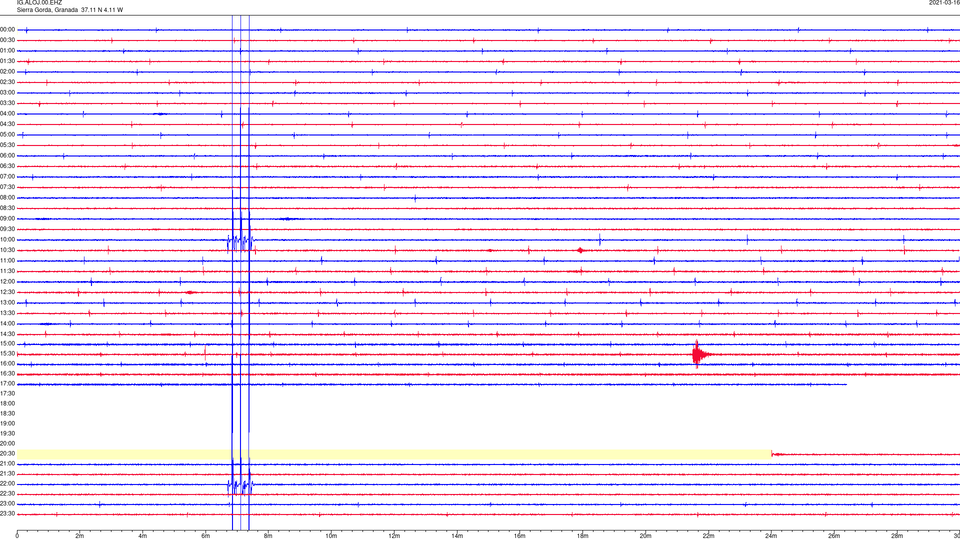Click the 26m tick on time axis
Image resolution: width=960 pixels, height=540 pixels.
tap(834, 536)
